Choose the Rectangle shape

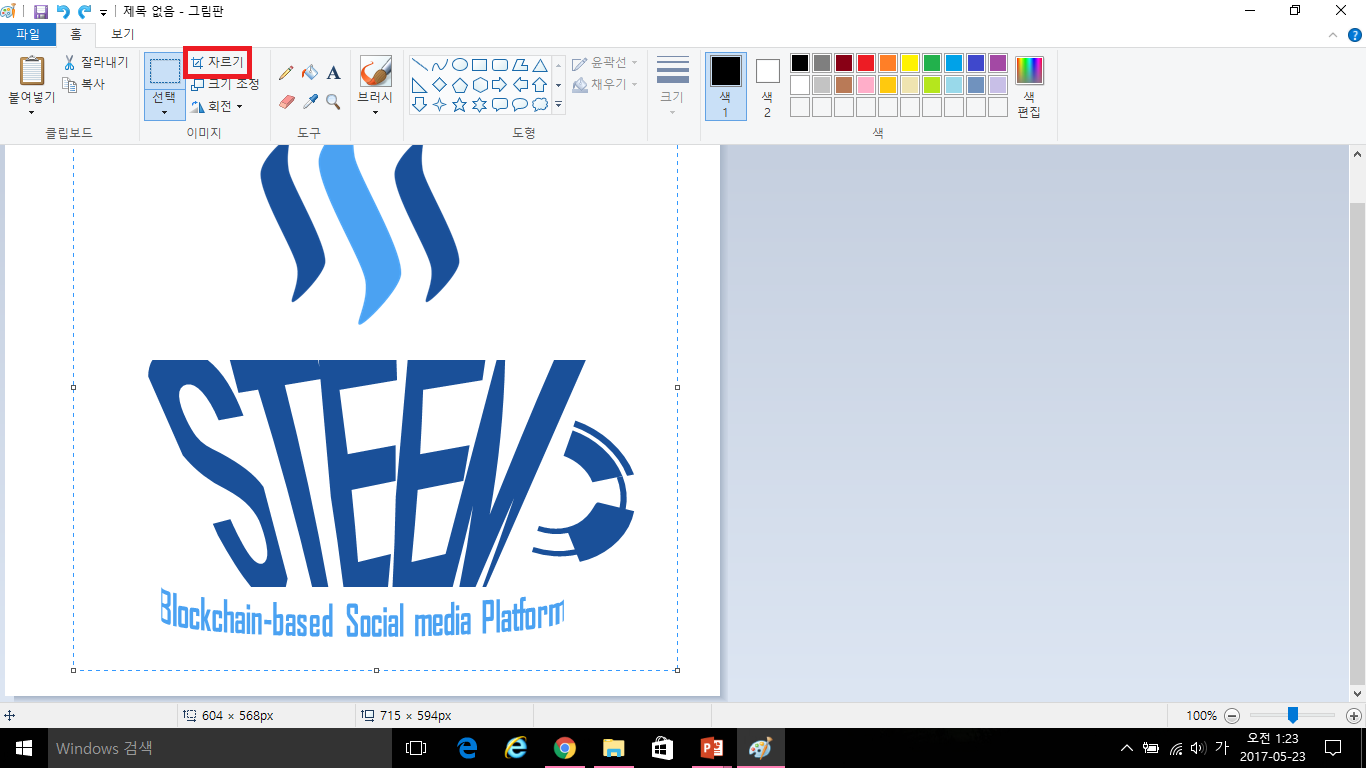tap(479, 65)
